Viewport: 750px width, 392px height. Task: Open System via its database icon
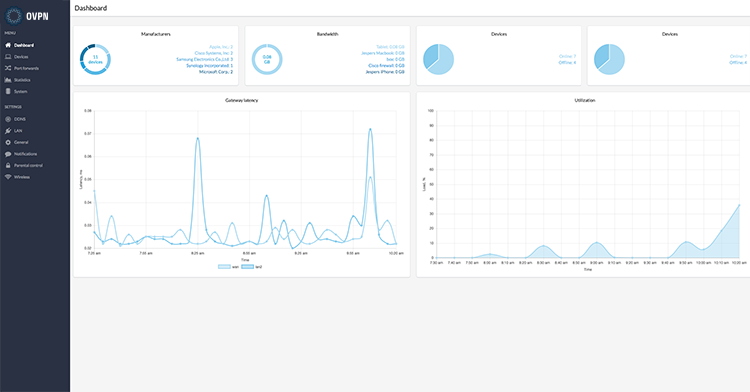coord(8,91)
